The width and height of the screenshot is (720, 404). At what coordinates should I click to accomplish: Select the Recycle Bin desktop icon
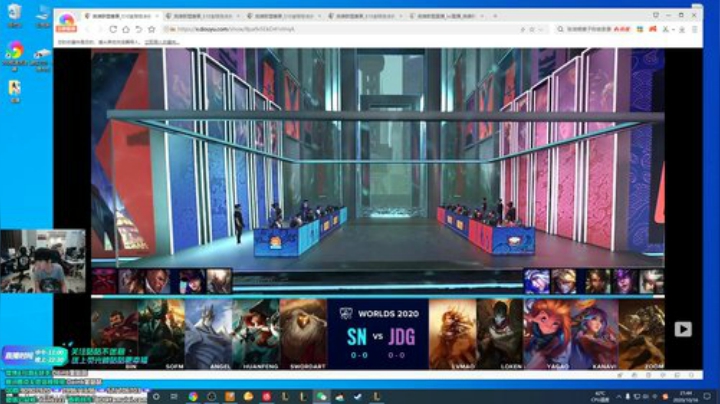[x=15, y=16]
